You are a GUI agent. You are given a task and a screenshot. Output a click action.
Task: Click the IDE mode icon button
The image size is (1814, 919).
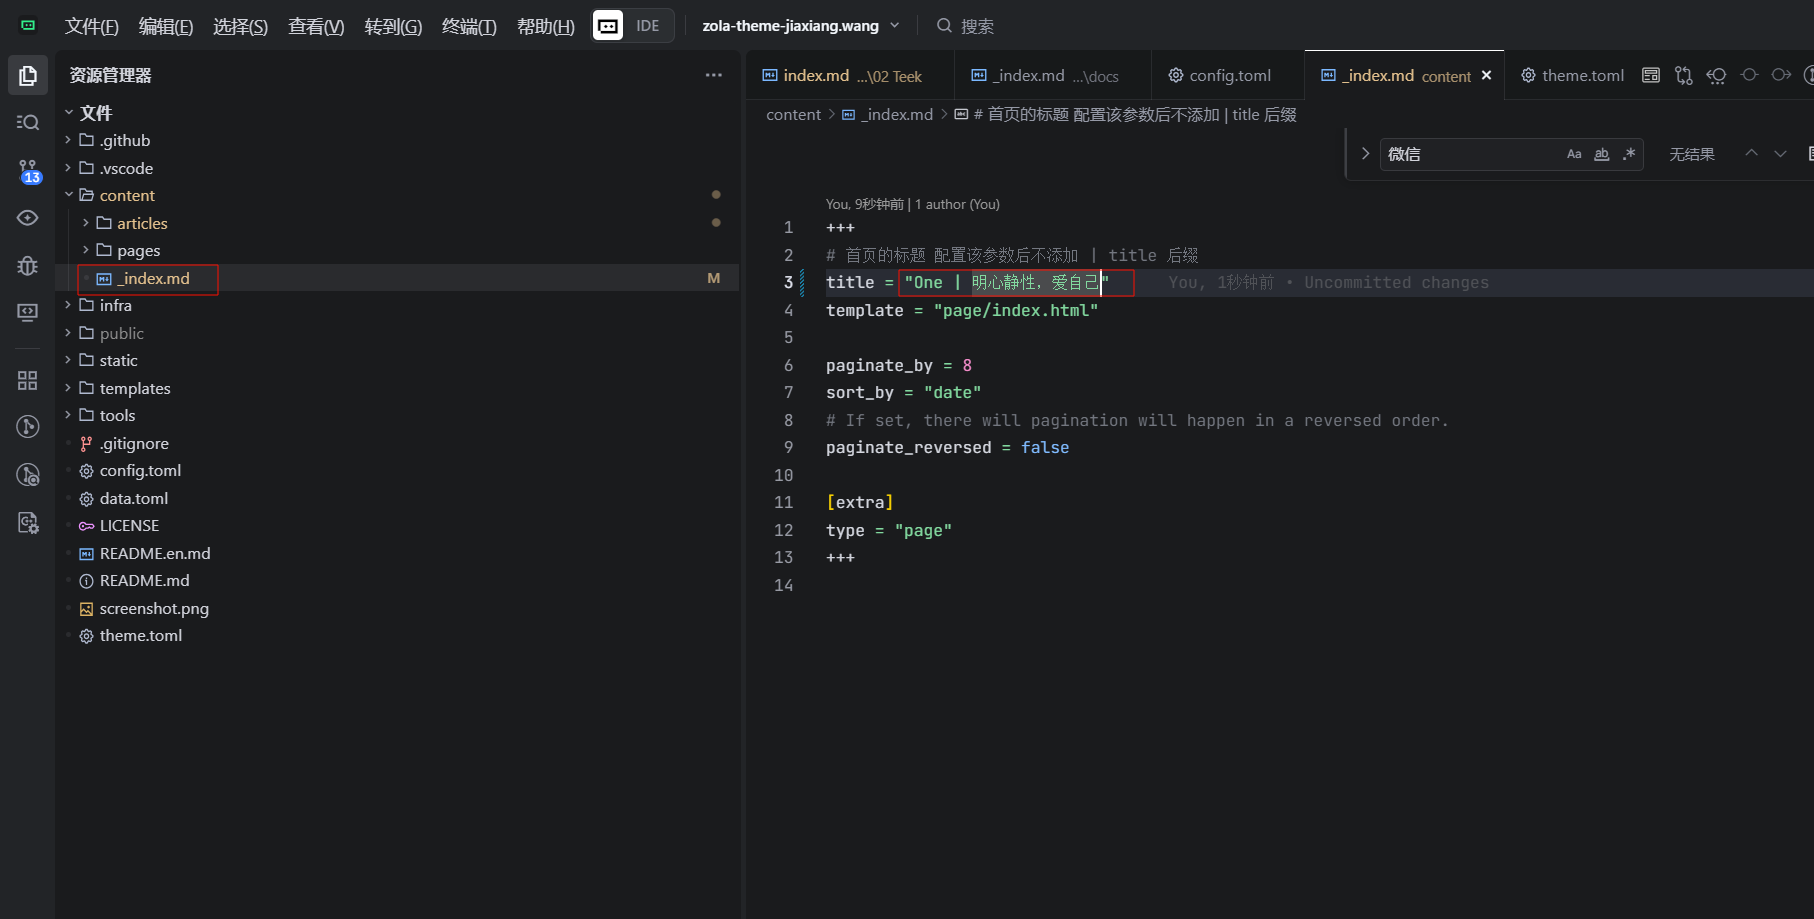click(608, 25)
